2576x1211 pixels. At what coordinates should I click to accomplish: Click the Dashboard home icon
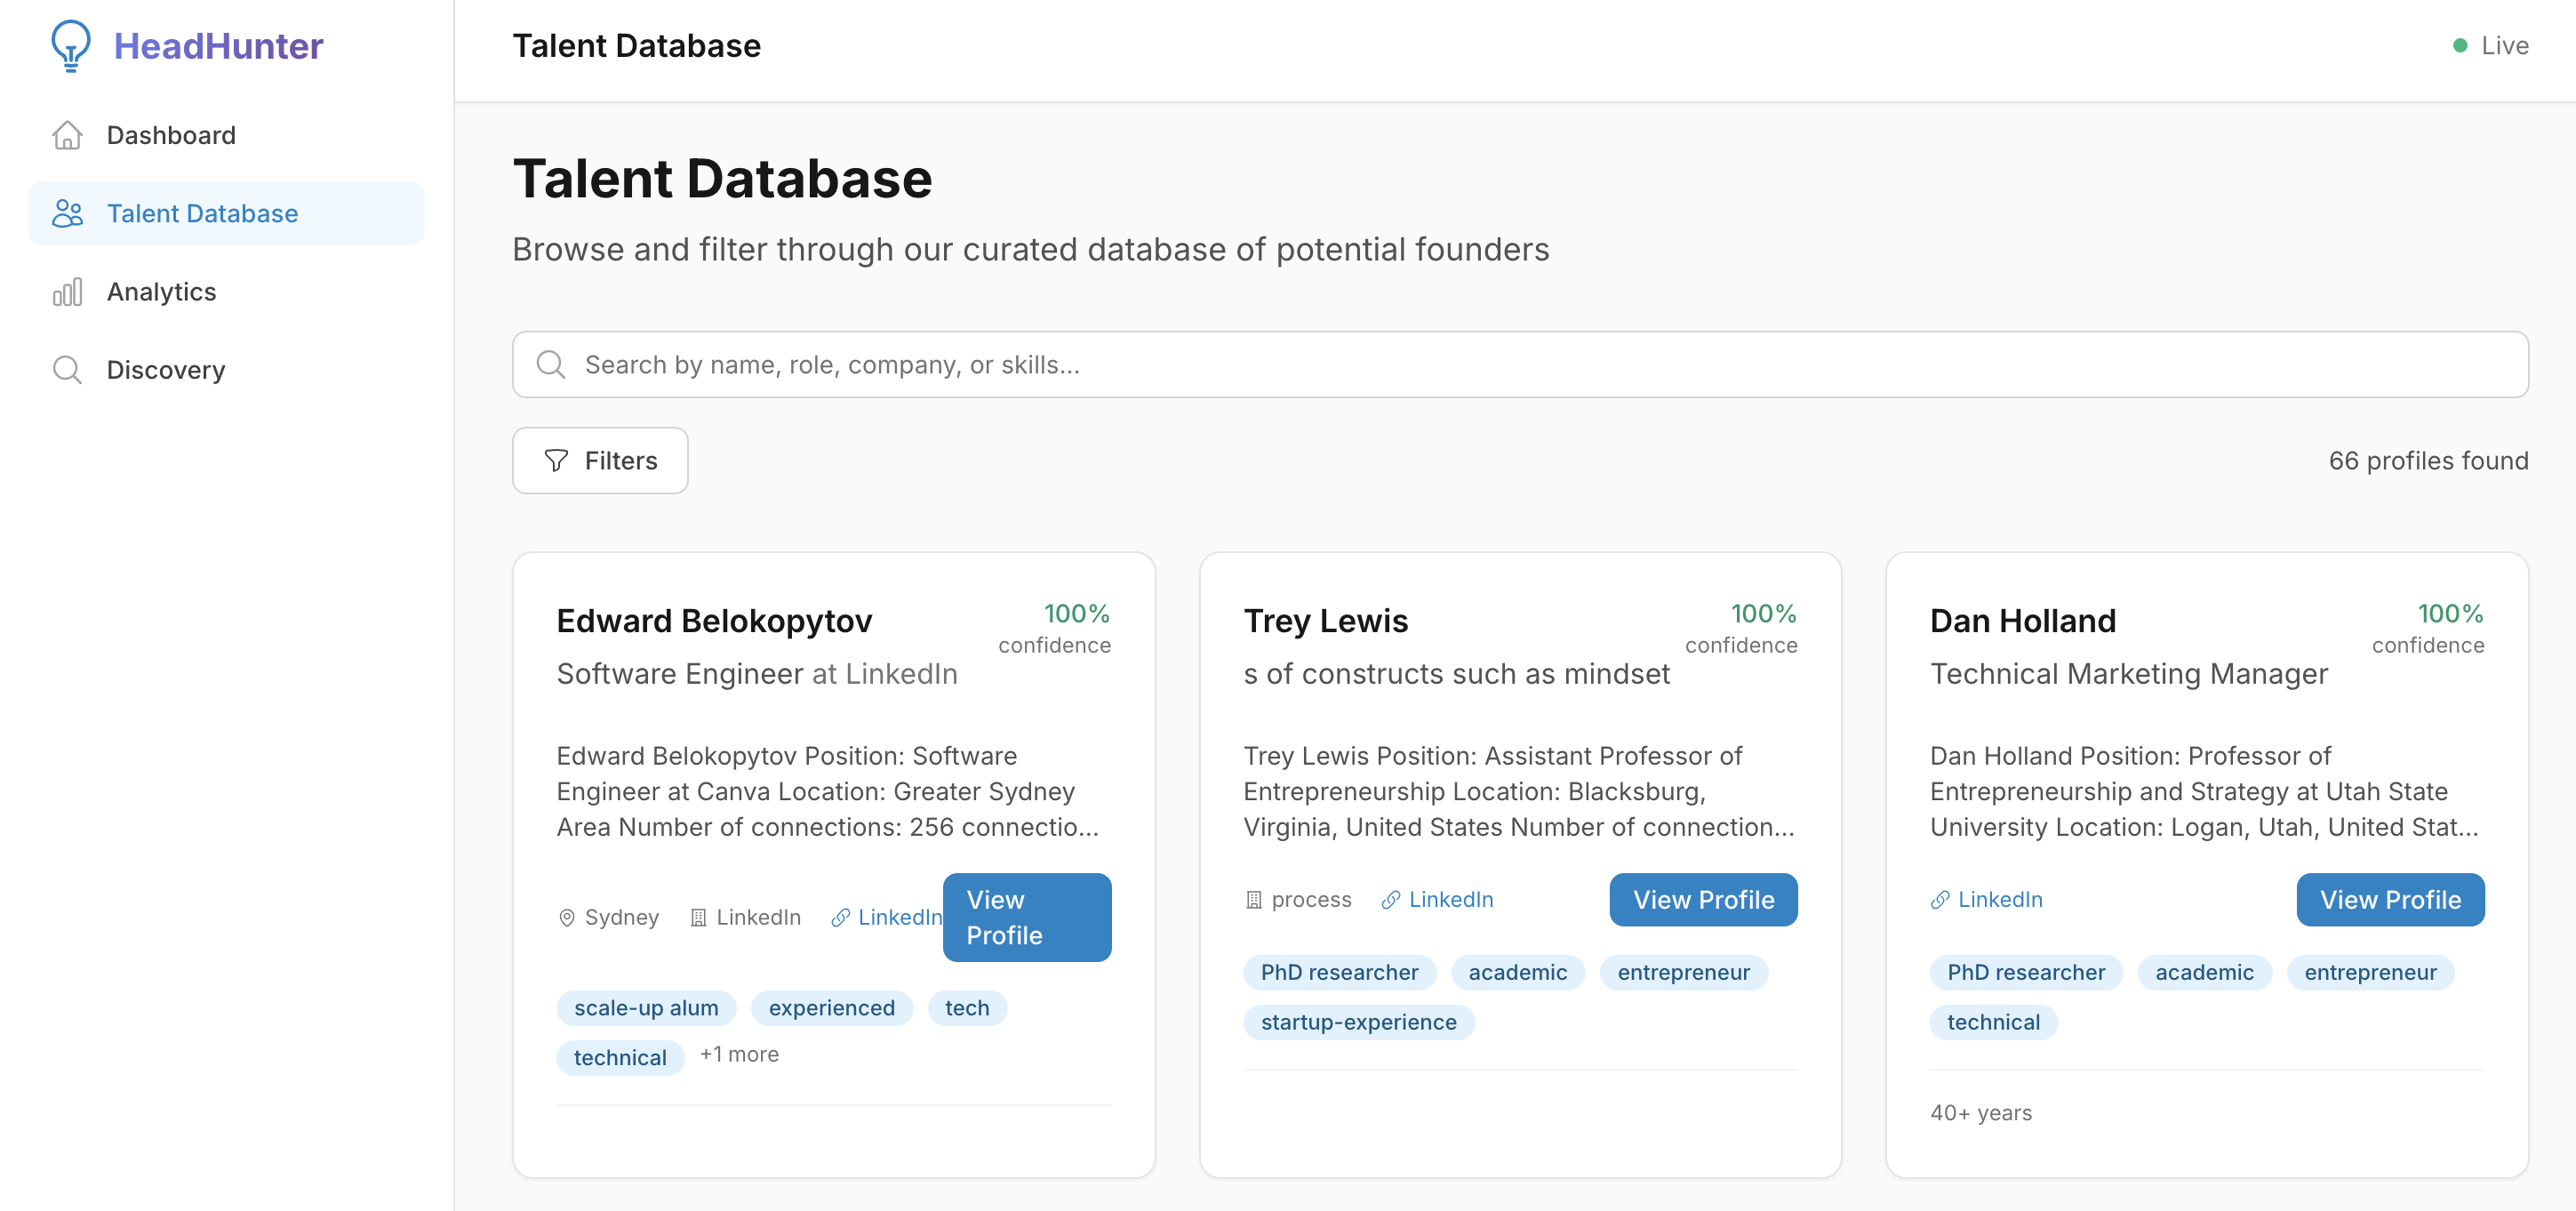(67, 135)
